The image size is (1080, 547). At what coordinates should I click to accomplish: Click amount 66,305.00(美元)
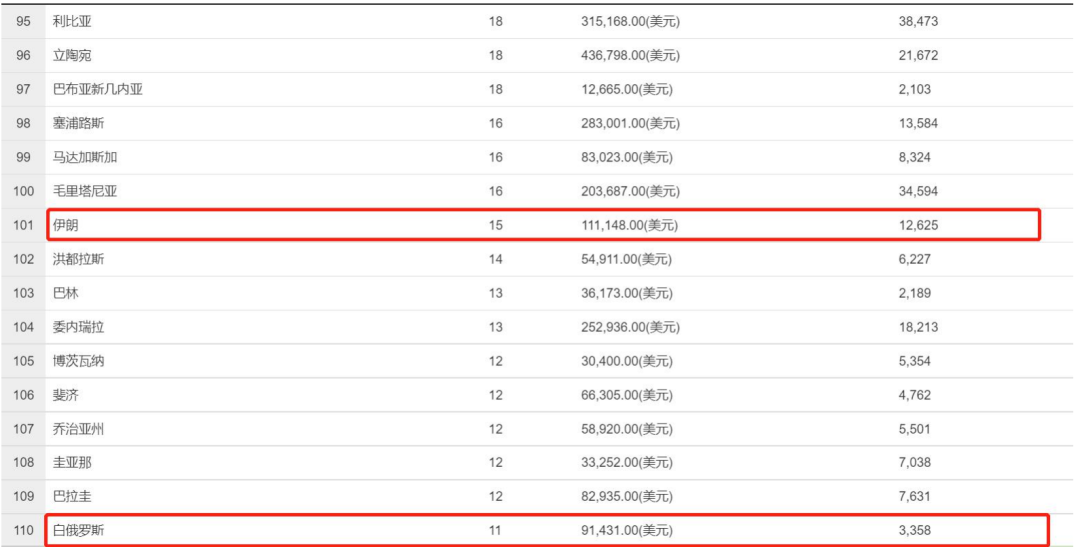click(627, 395)
